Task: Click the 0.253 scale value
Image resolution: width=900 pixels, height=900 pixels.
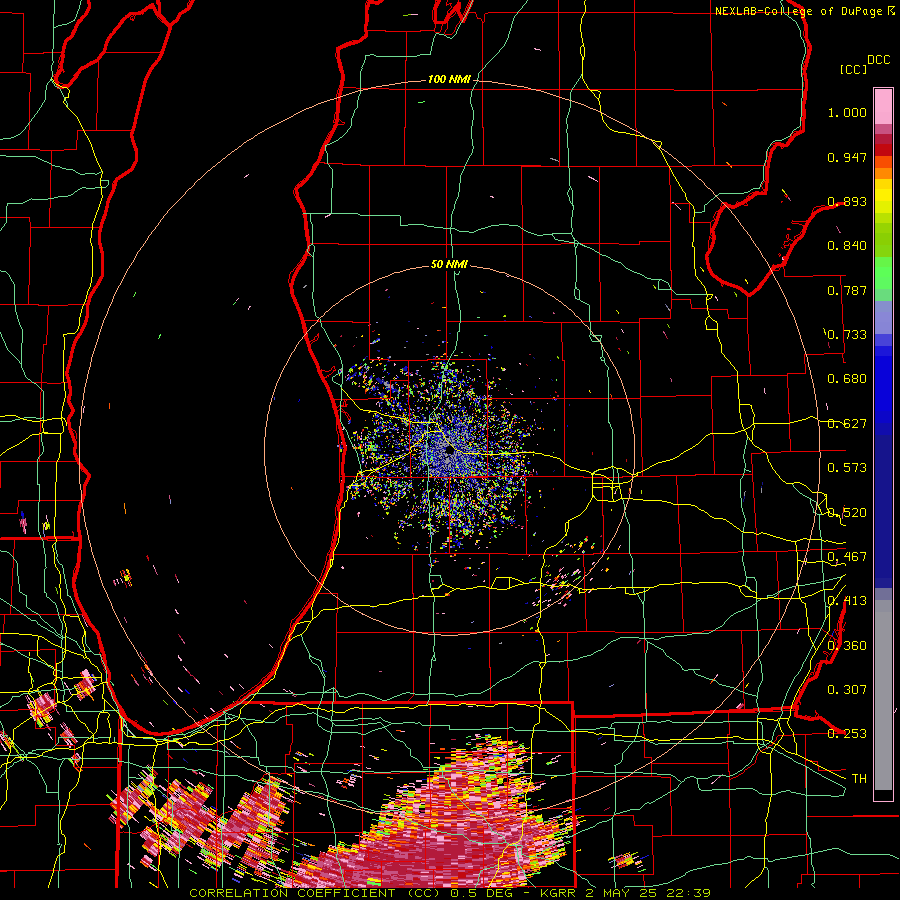Action: 847,734
